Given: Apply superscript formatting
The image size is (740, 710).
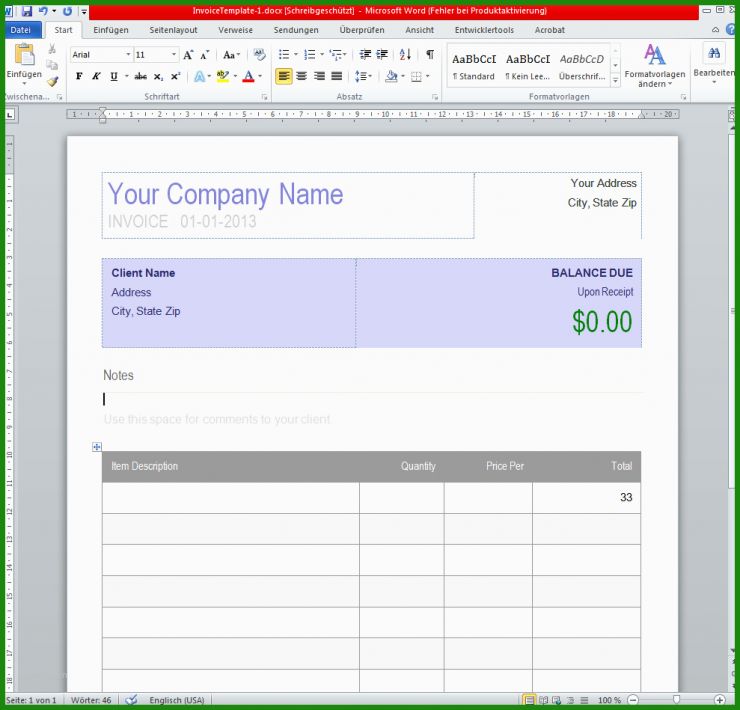Looking at the screenshot, I should coord(176,76).
